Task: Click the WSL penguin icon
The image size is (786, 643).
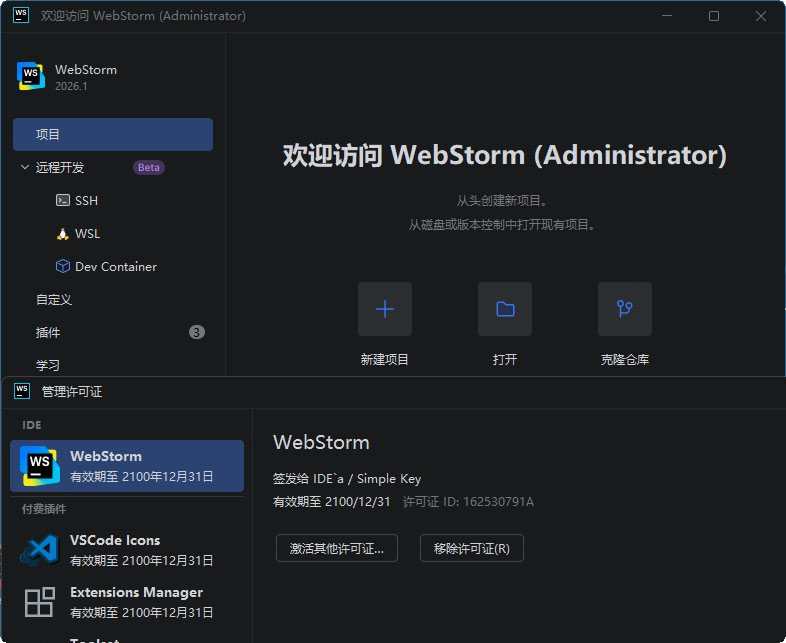Action: pos(63,234)
